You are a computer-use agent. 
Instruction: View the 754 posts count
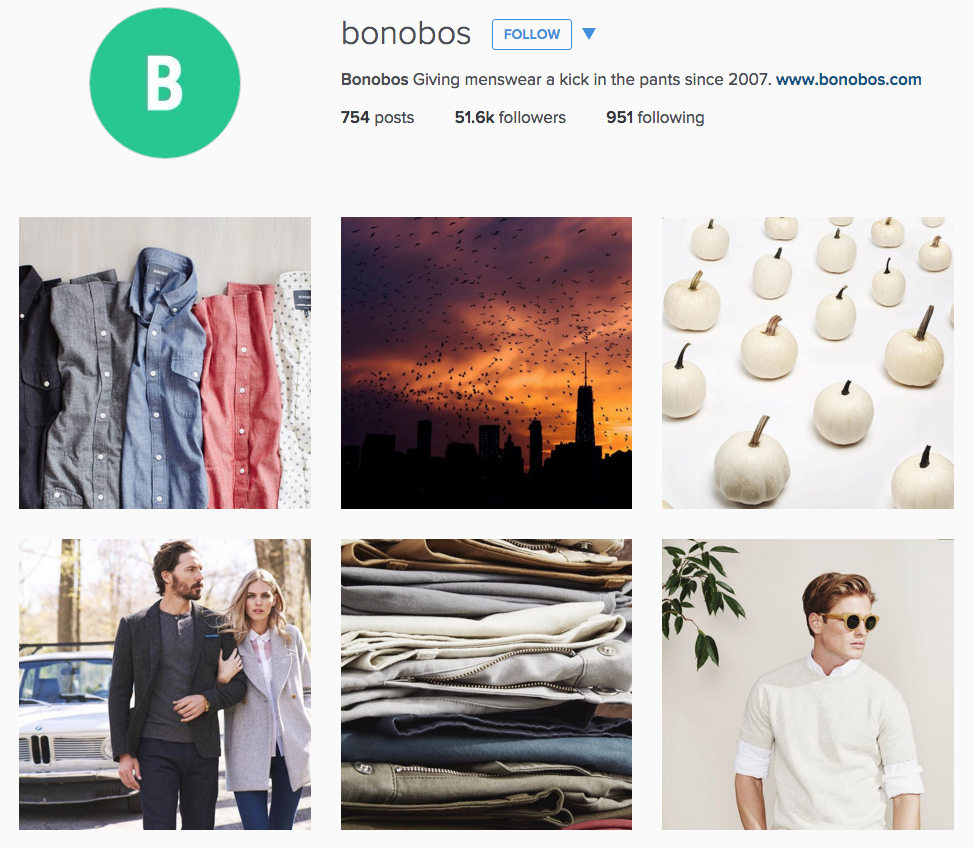(377, 117)
